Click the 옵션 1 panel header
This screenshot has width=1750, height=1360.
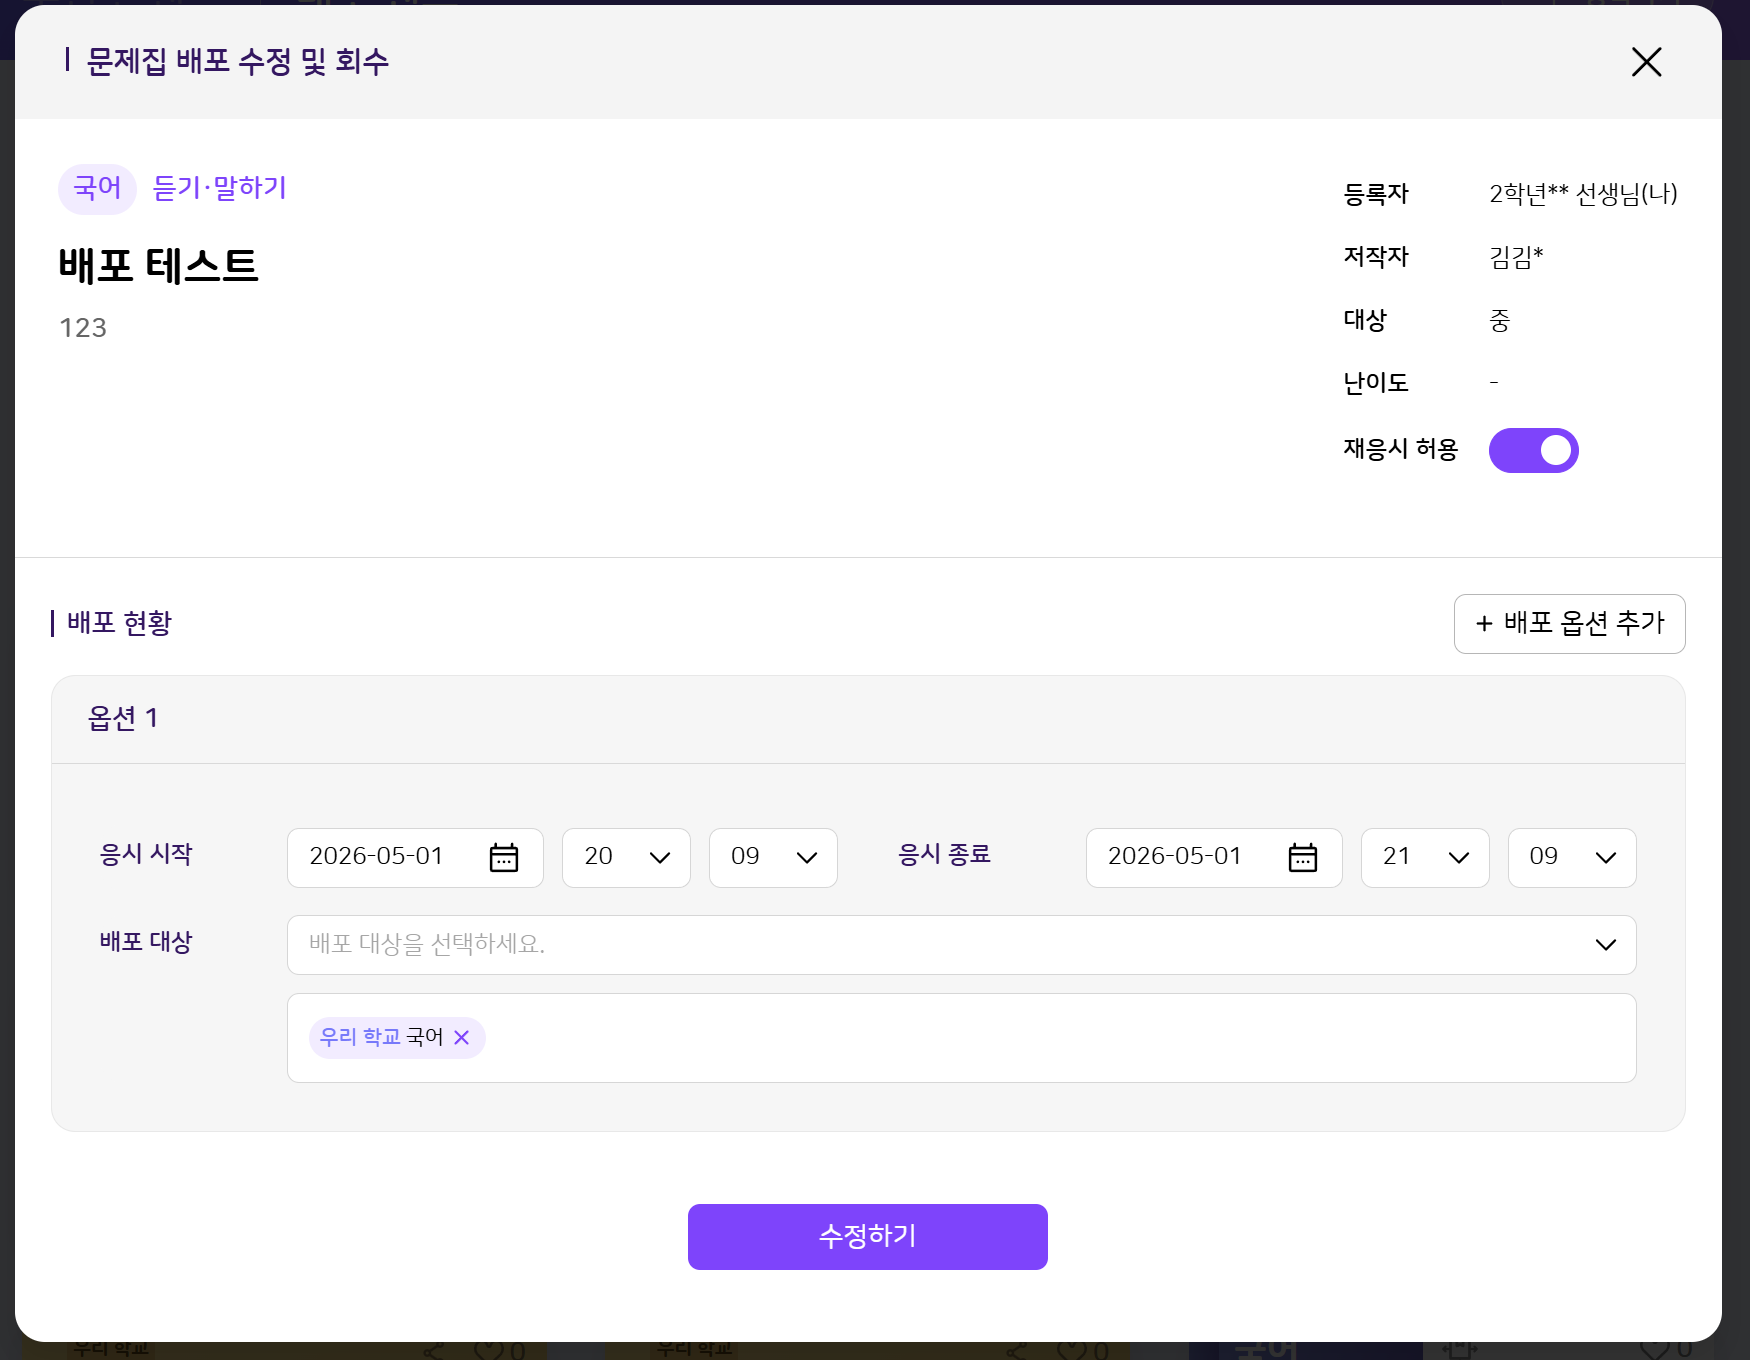click(868, 720)
